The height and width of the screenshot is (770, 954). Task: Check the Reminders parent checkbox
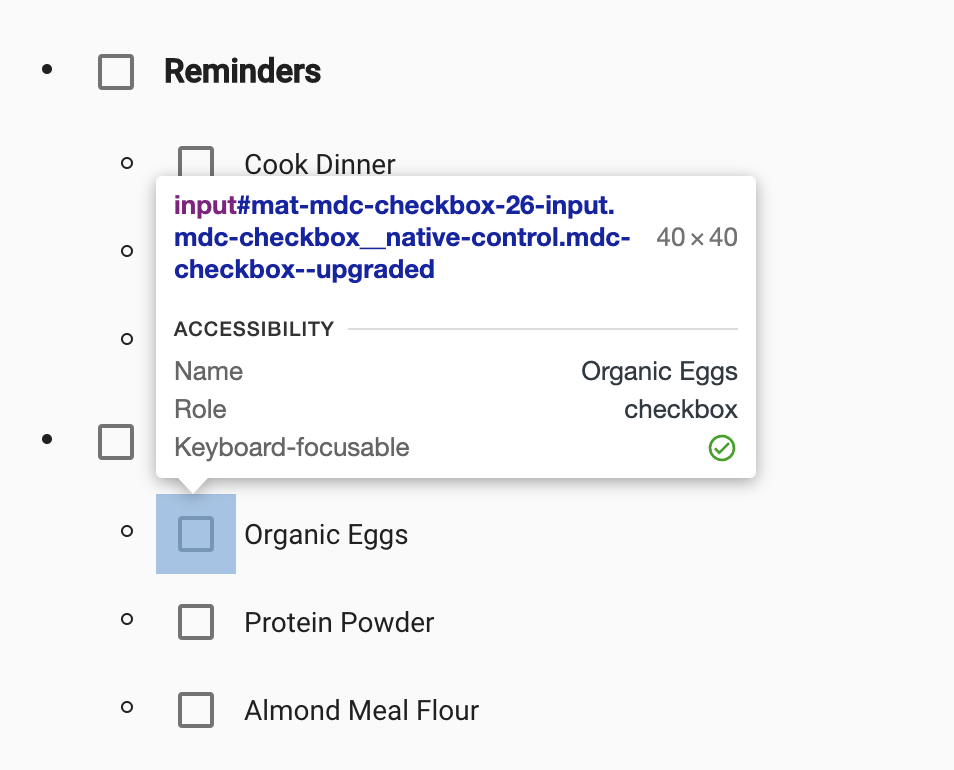coord(116,72)
